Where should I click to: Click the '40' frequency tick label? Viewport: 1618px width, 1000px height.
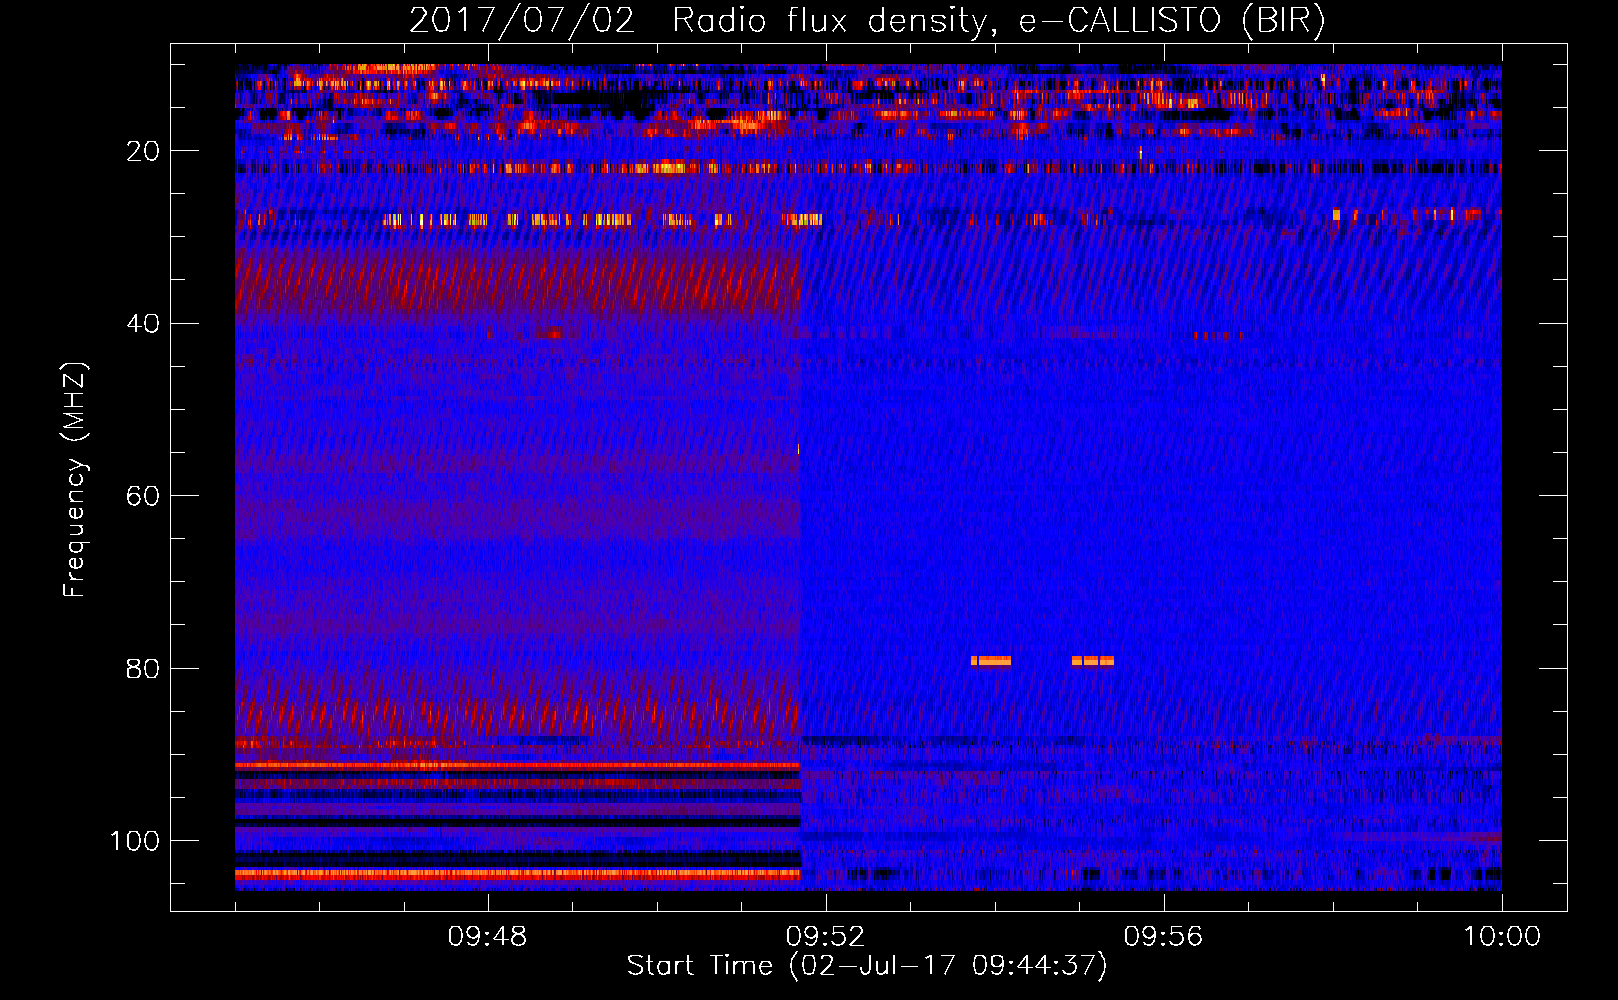tap(143, 324)
